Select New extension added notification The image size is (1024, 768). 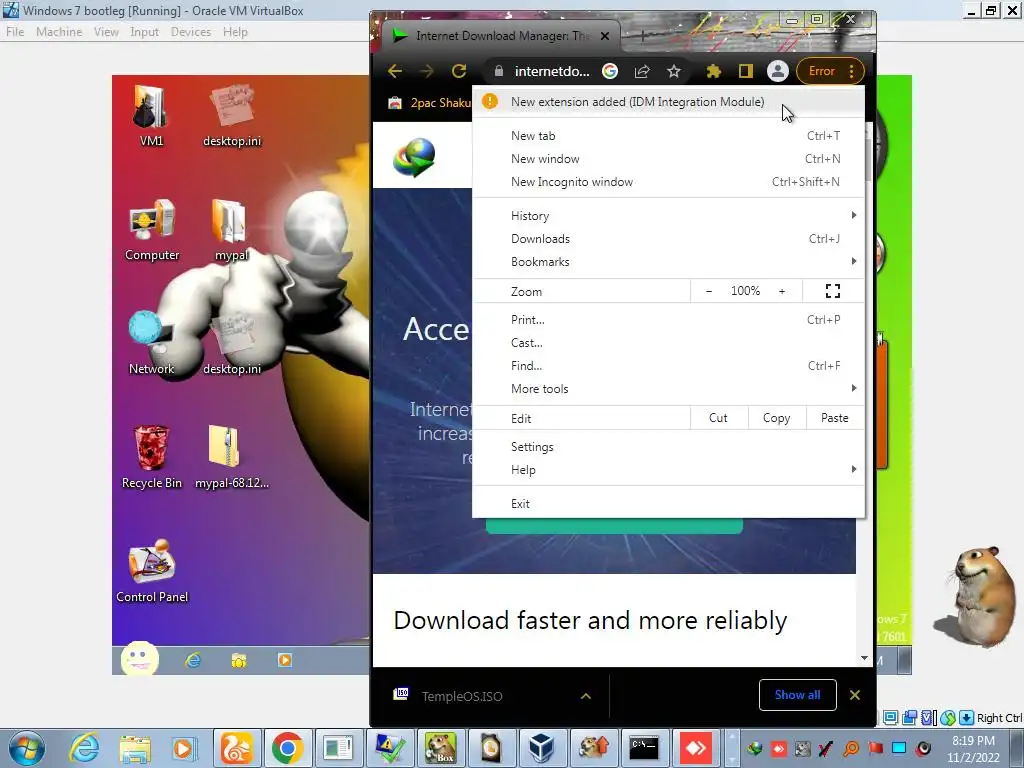click(x=668, y=102)
